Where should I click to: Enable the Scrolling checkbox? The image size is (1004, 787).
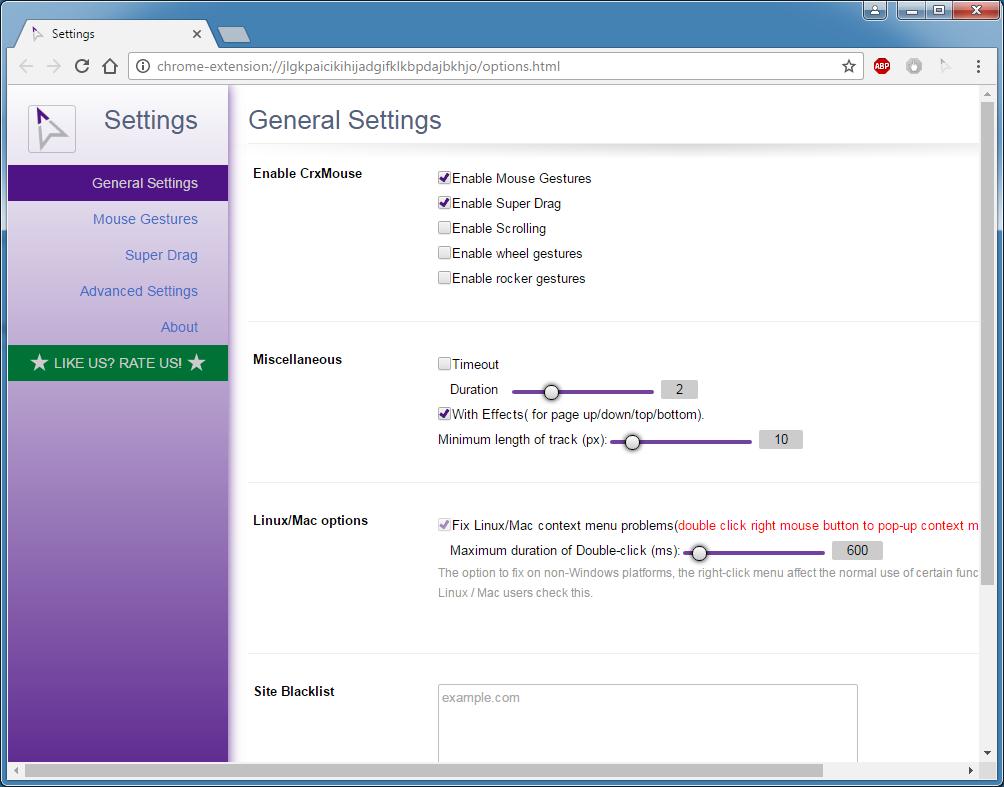[x=444, y=227]
